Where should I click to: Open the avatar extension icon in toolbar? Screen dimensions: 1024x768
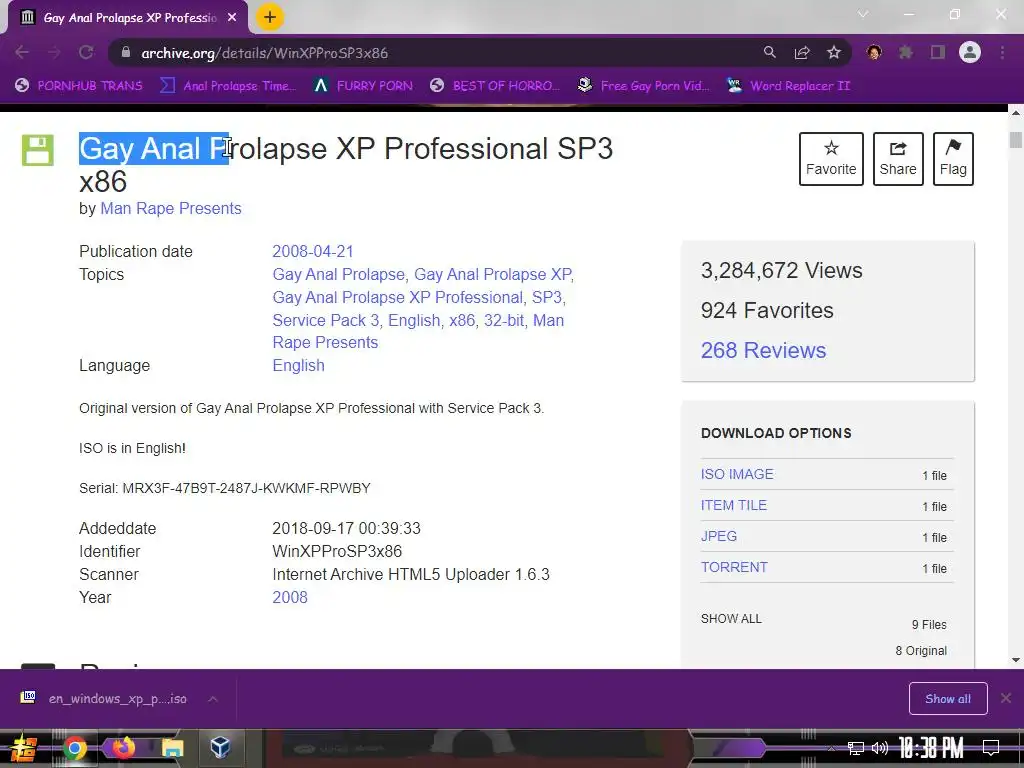click(x=874, y=52)
